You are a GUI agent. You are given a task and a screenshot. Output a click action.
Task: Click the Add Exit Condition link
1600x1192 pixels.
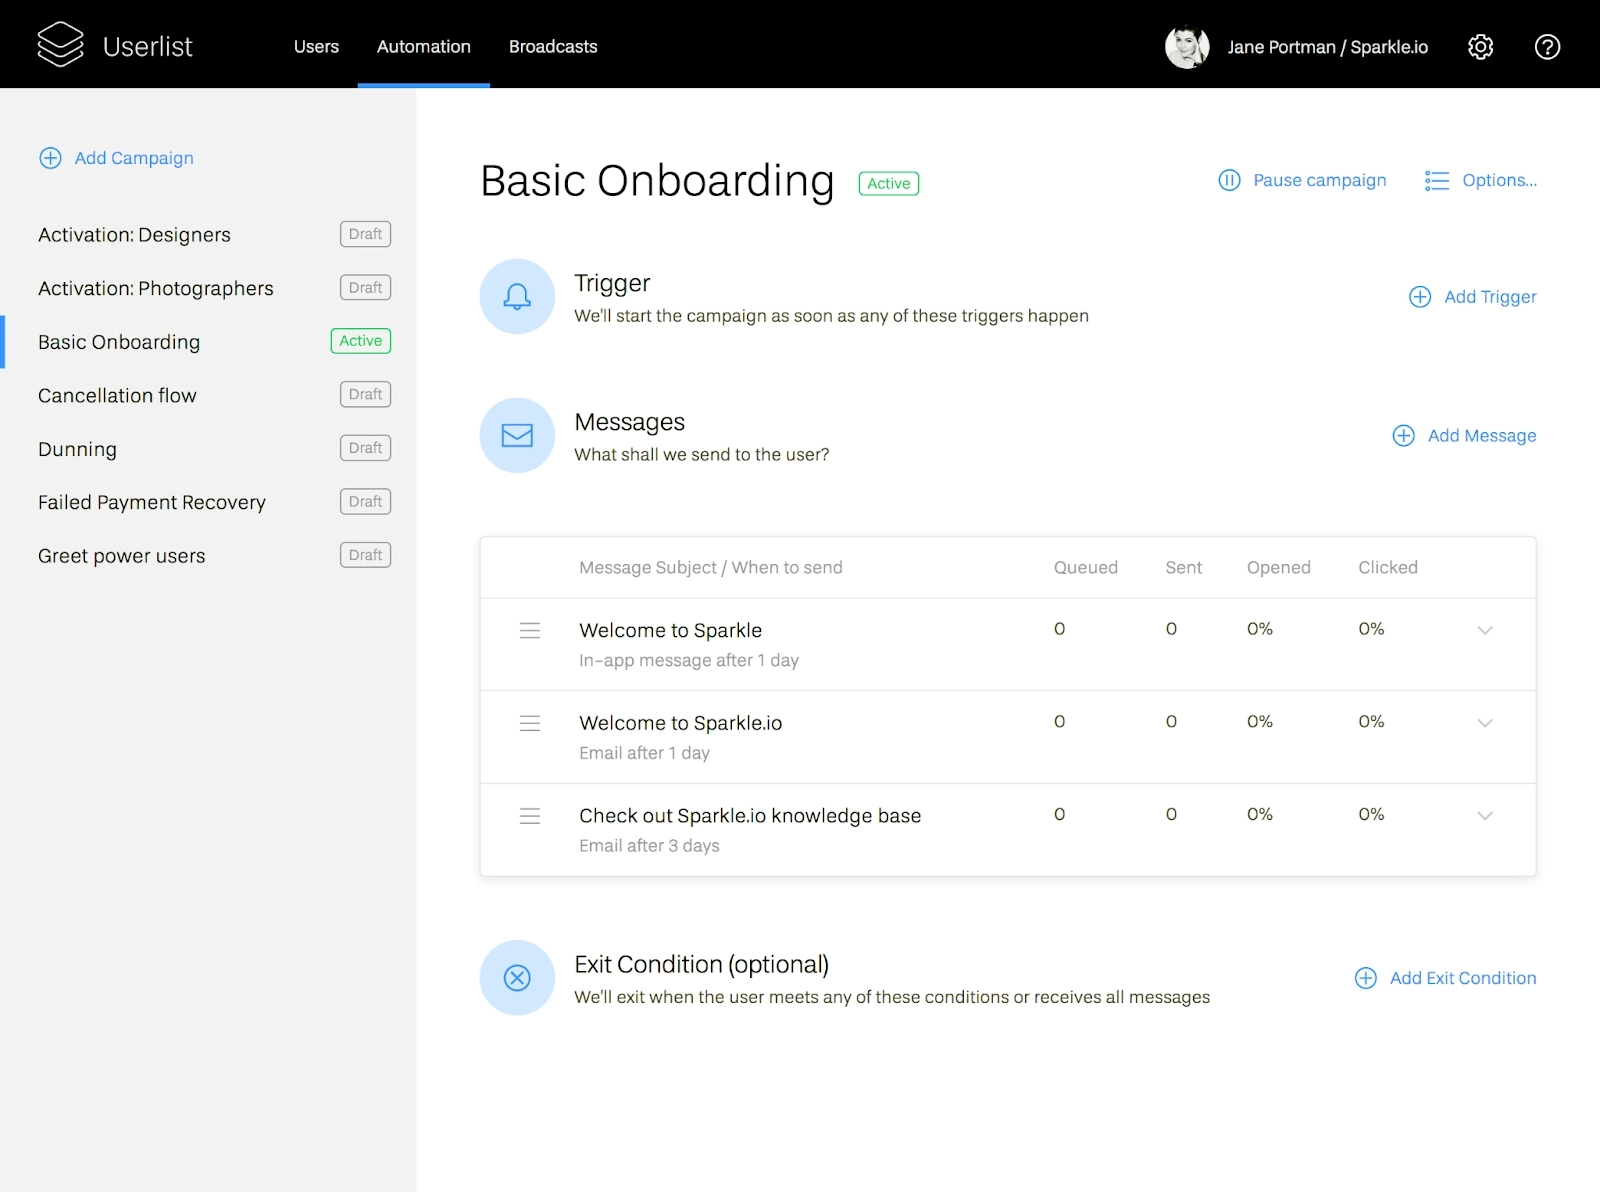1445,978
